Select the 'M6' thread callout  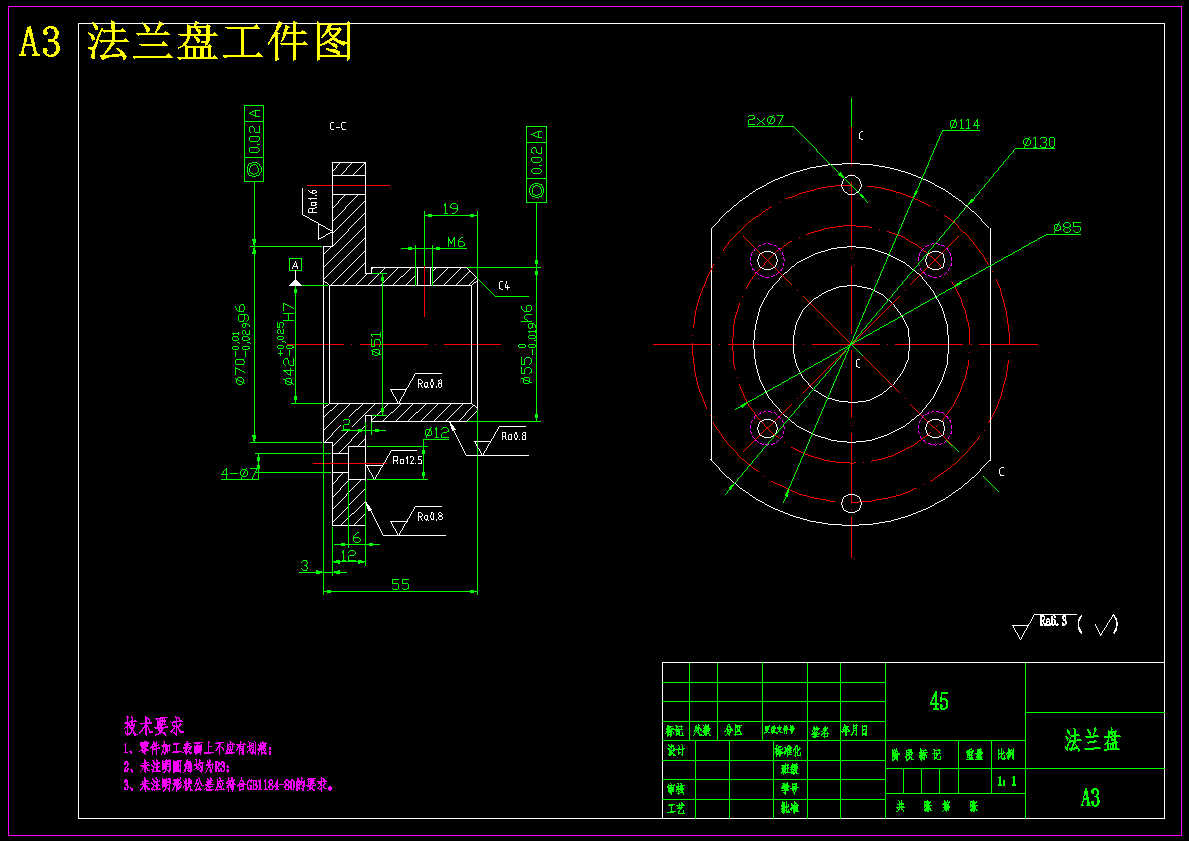click(456, 242)
